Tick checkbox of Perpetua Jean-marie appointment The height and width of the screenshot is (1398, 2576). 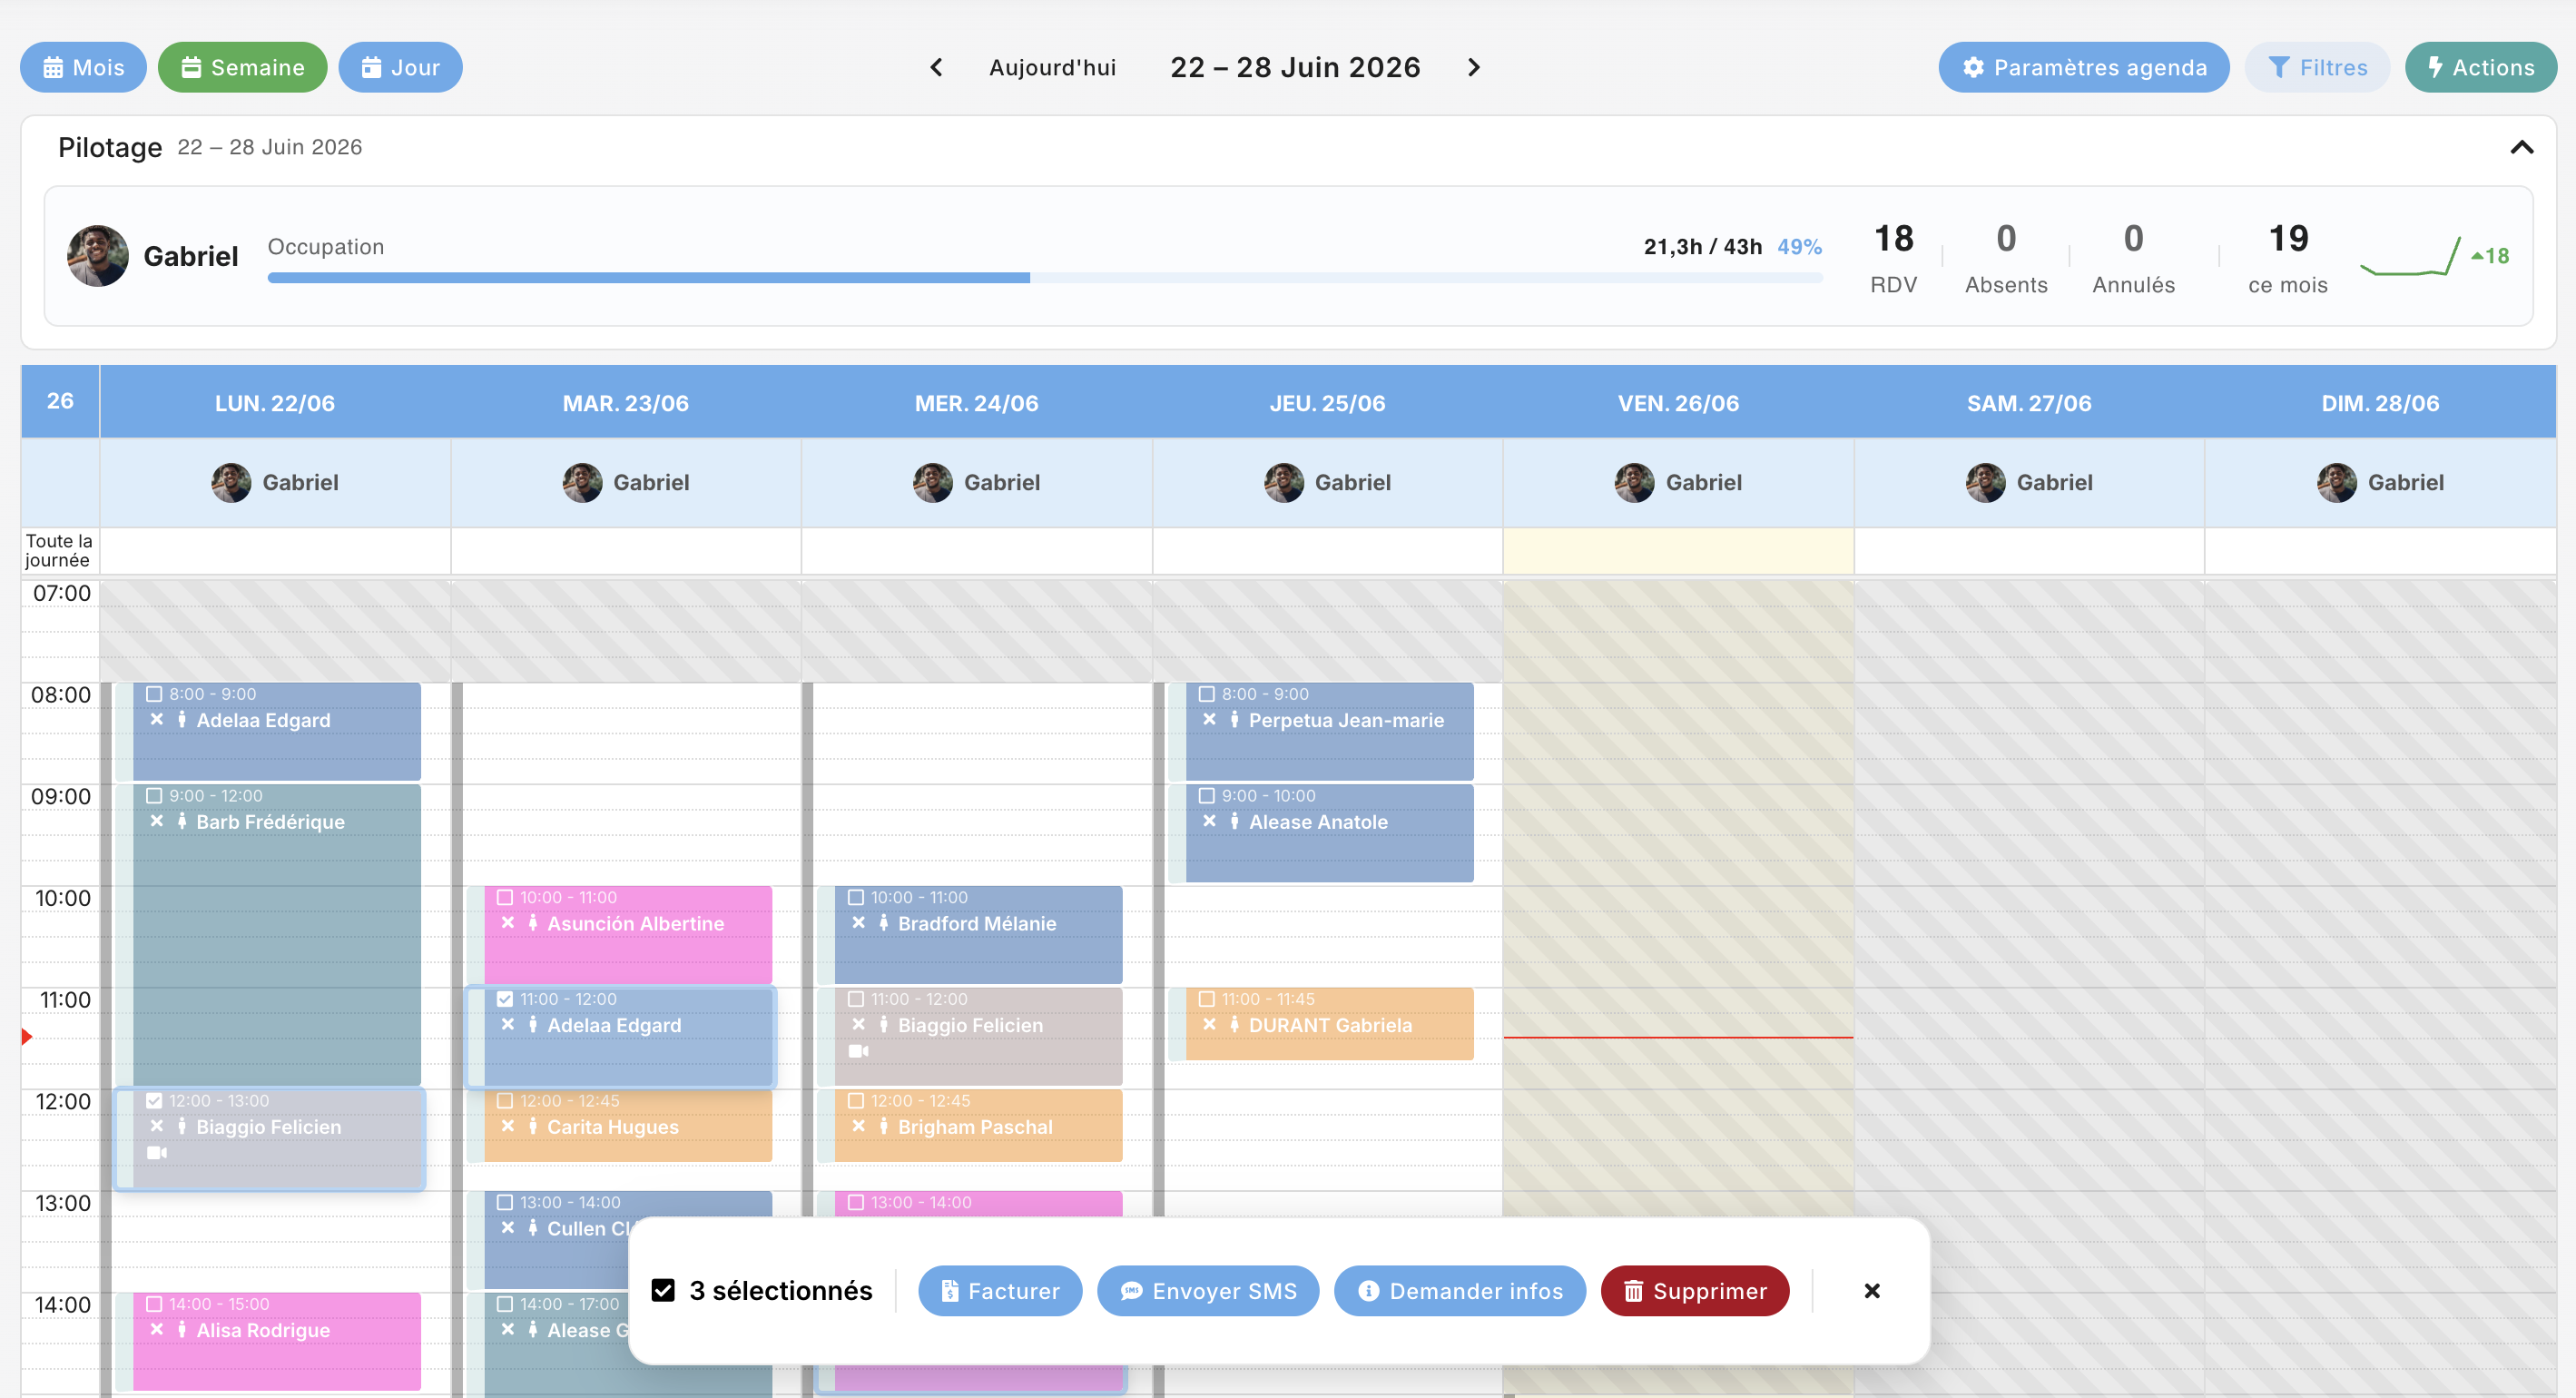[x=1207, y=694]
